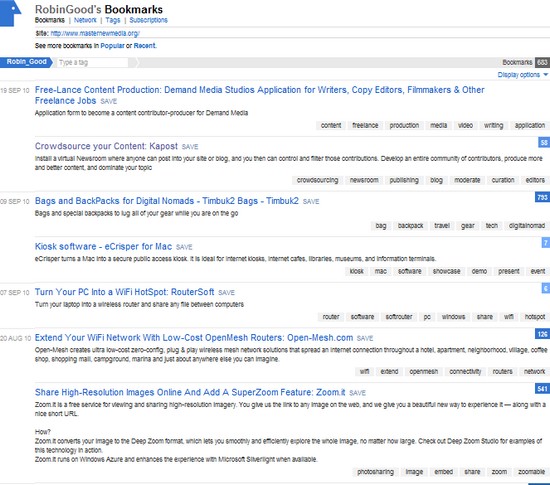Viewport: 550px width, 485px height.
Task: Click the 'windows' tag
Action: 454,317
